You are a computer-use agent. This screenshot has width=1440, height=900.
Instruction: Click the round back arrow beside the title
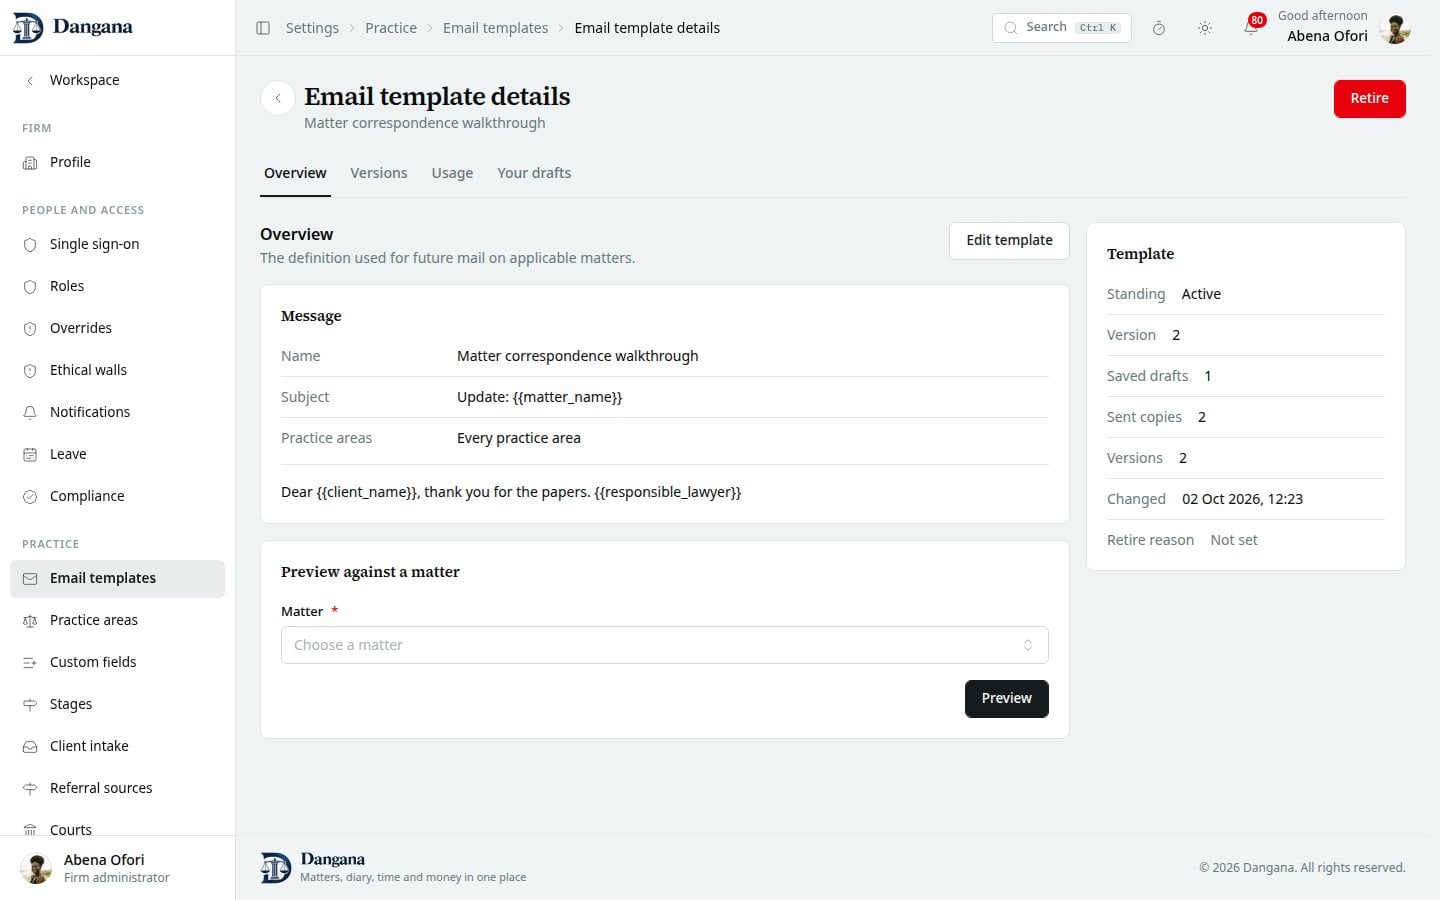tap(278, 98)
